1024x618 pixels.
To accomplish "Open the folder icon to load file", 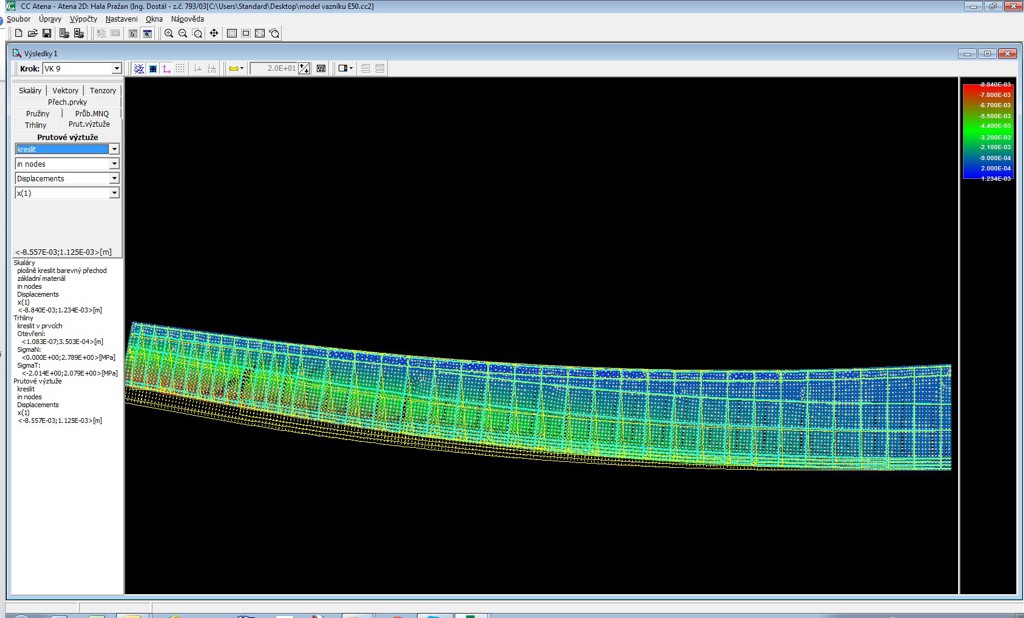I will pyautogui.click(x=32, y=33).
